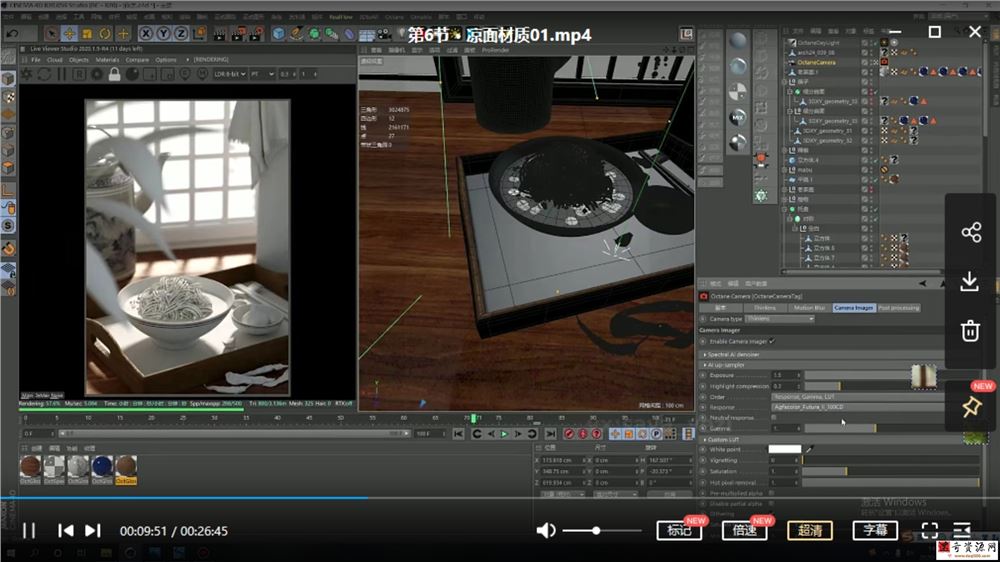Click the player volume slider knob
1000x562 pixels.
(596, 531)
